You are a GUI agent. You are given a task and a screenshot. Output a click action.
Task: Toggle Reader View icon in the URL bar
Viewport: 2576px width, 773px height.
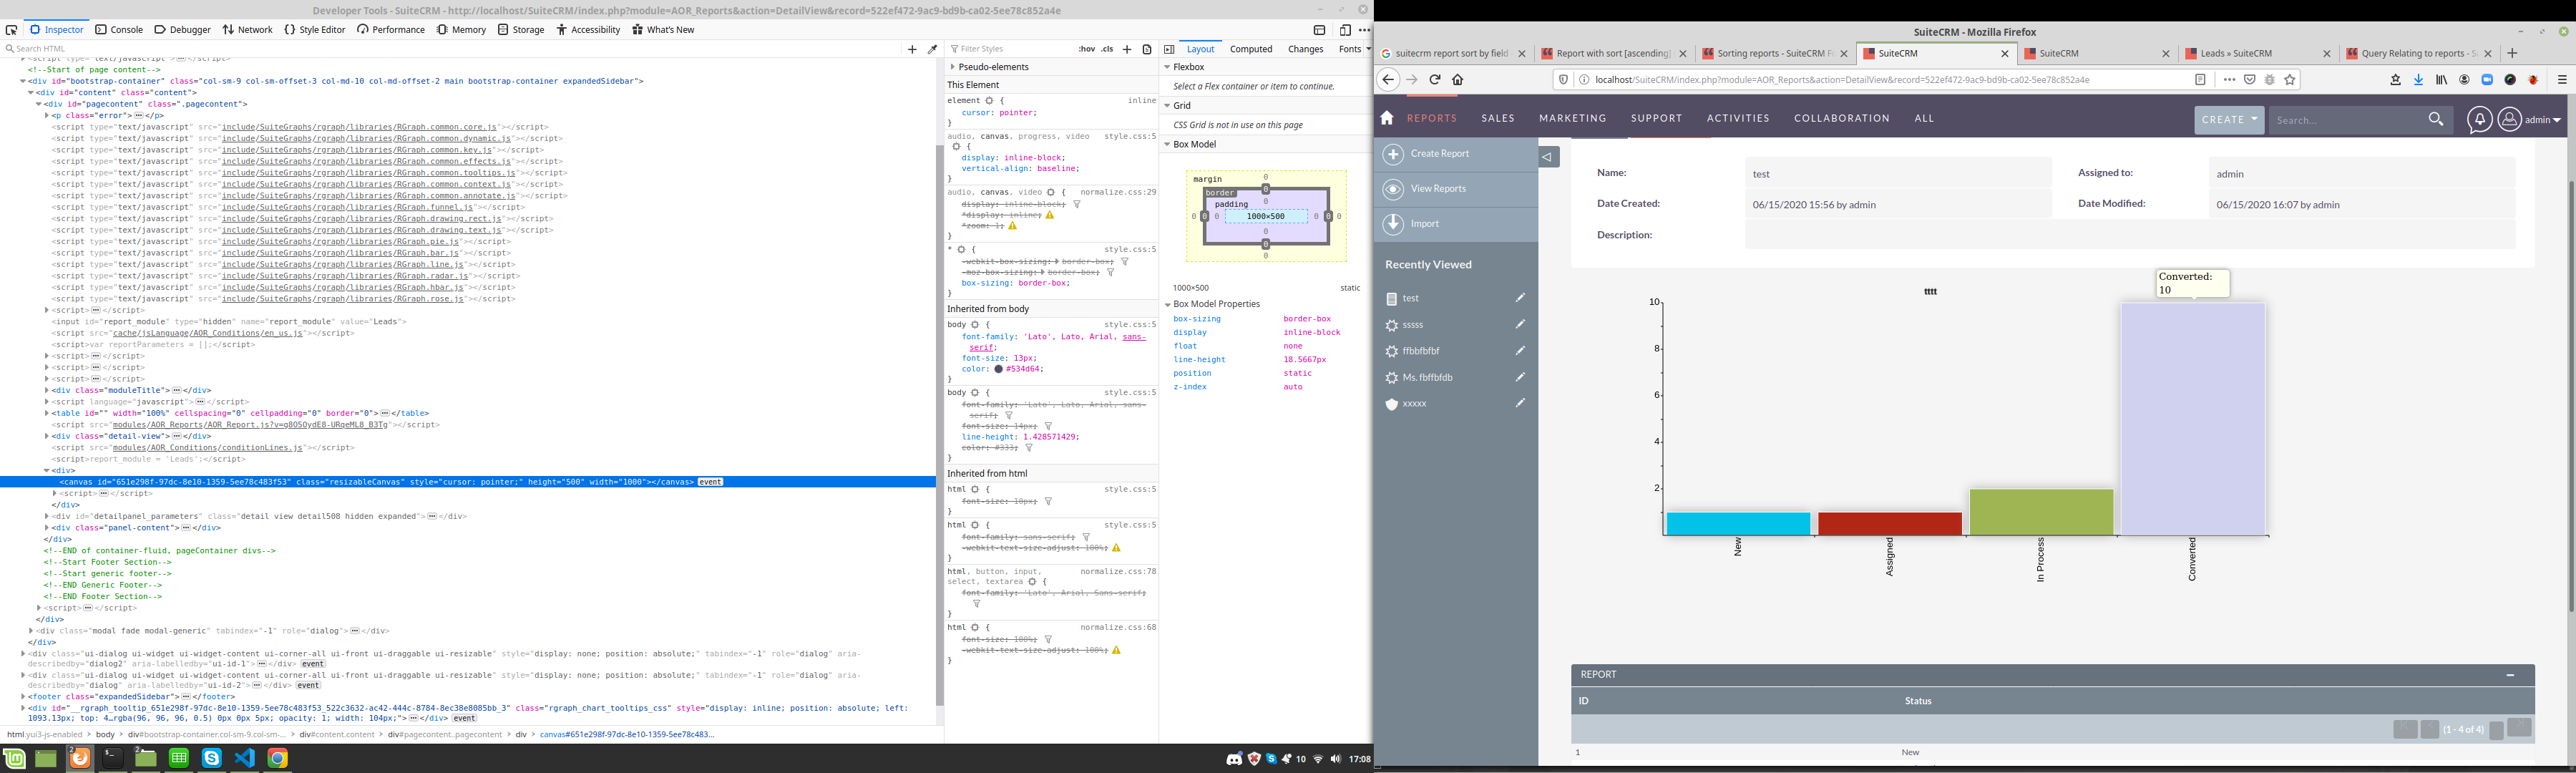pyautogui.click(x=2200, y=80)
